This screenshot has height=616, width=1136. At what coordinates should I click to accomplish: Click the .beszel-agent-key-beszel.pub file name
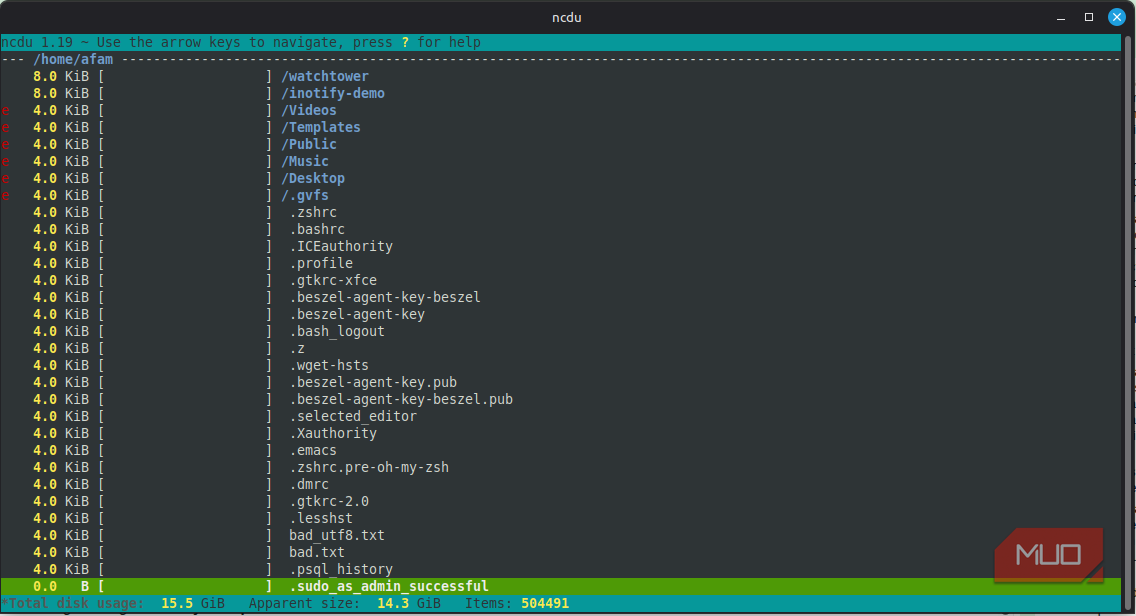pyautogui.click(x=401, y=400)
